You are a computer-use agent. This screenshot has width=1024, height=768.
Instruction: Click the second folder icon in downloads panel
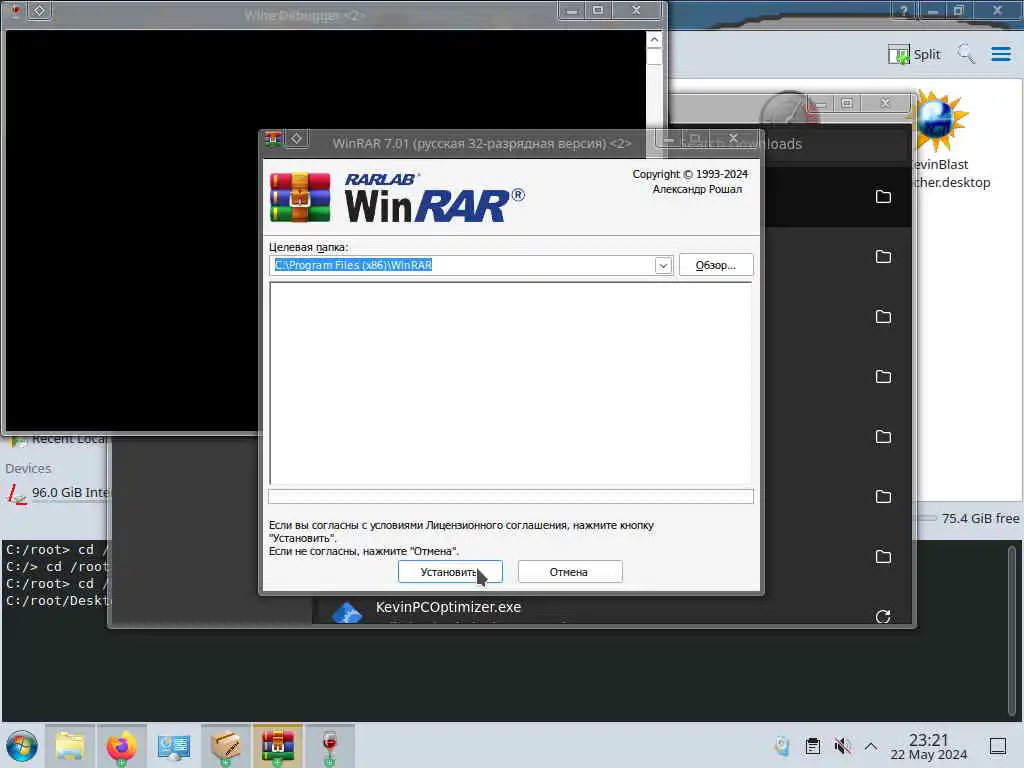pyautogui.click(x=883, y=257)
